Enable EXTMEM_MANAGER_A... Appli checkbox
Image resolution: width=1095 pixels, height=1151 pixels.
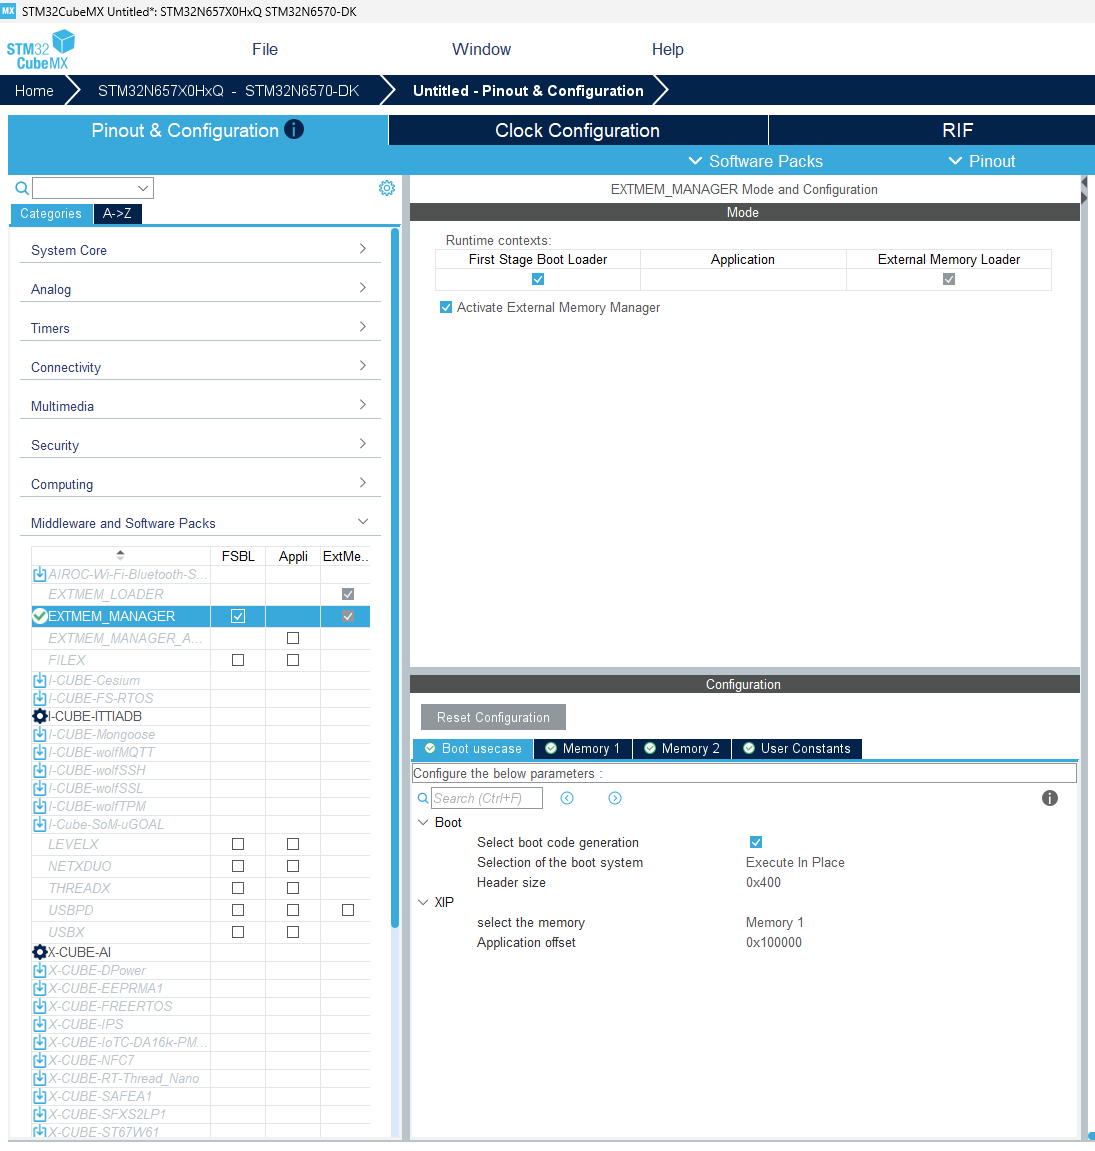tap(293, 638)
